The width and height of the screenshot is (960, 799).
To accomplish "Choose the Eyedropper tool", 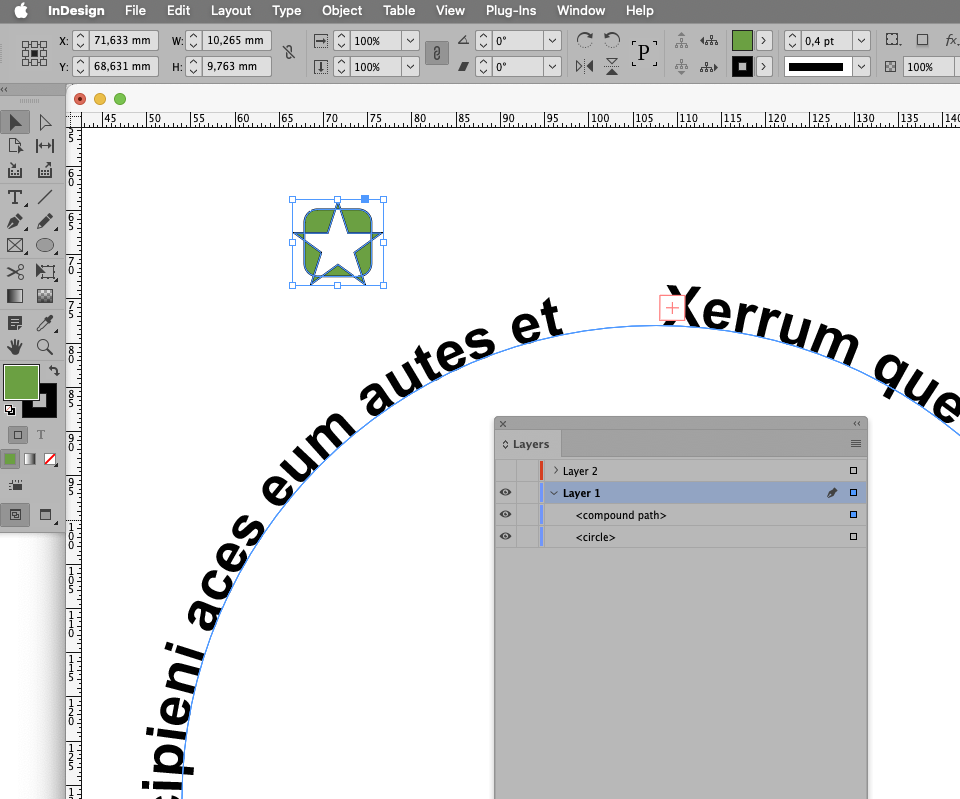I will (x=45, y=322).
